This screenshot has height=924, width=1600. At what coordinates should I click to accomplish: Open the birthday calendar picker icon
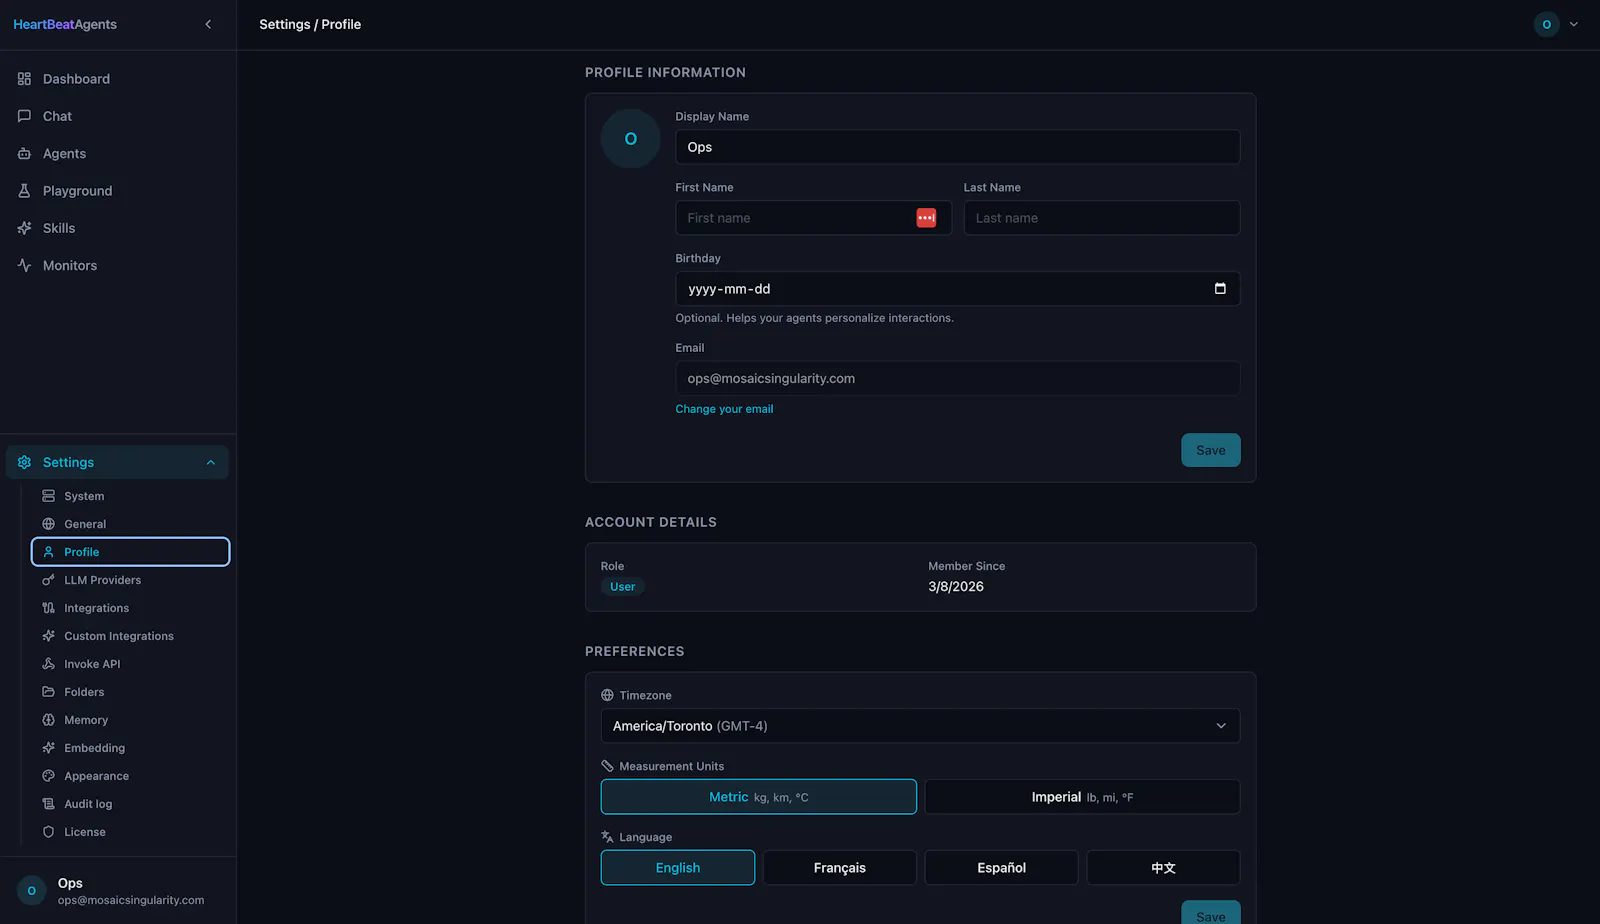point(1220,289)
